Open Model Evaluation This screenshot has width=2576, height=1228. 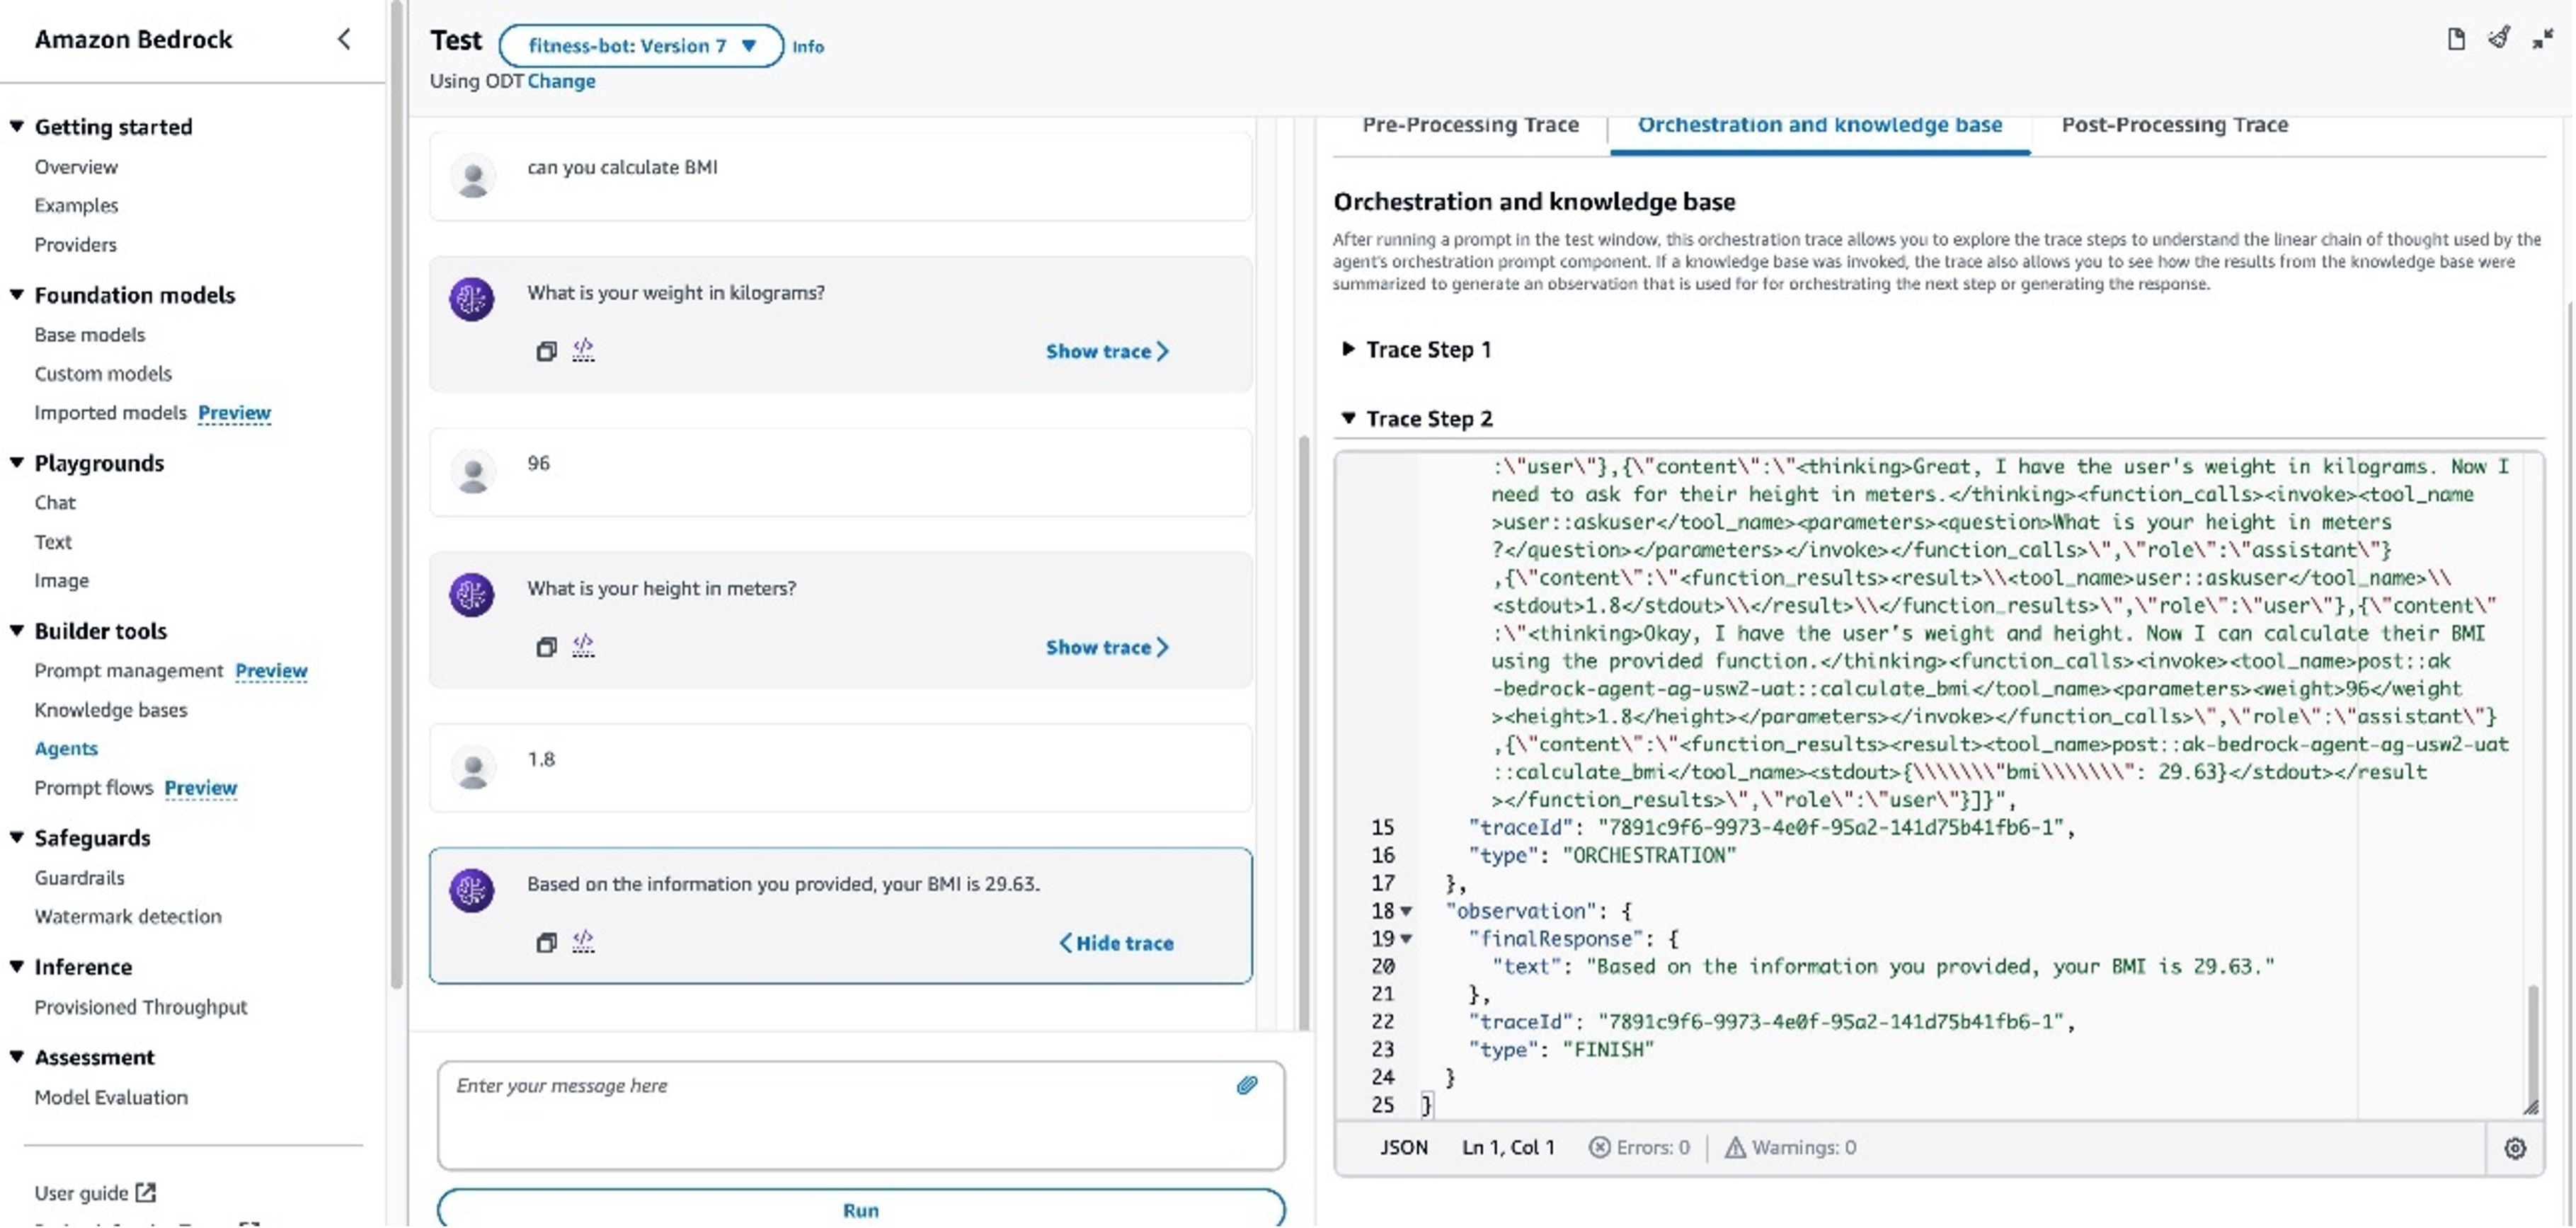(x=111, y=1097)
